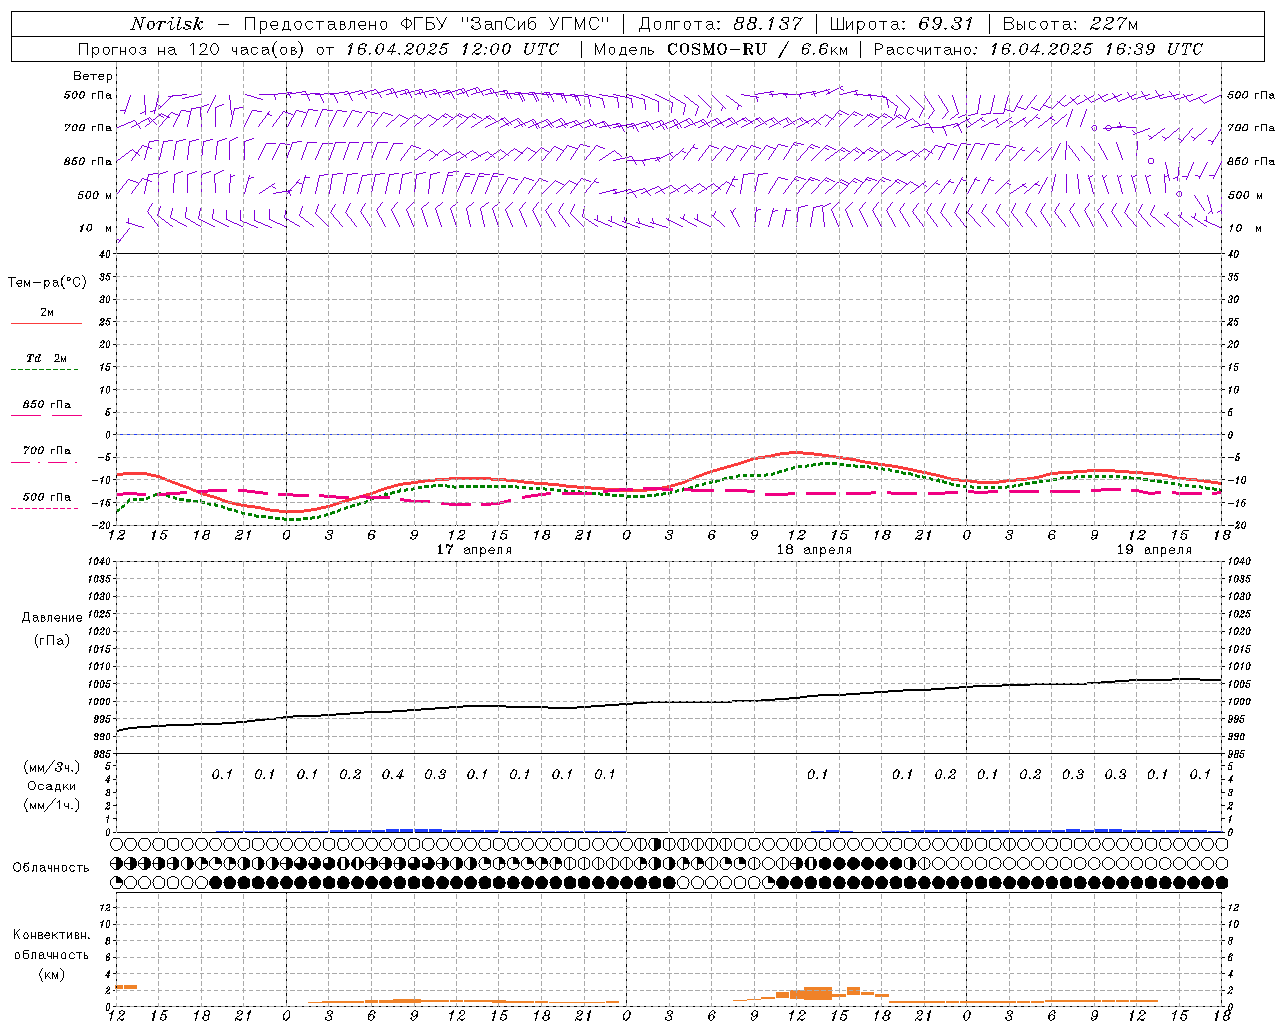Click the 'Давление' pressure label
The width and height of the screenshot is (1280, 1024).
tap(52, 618)
